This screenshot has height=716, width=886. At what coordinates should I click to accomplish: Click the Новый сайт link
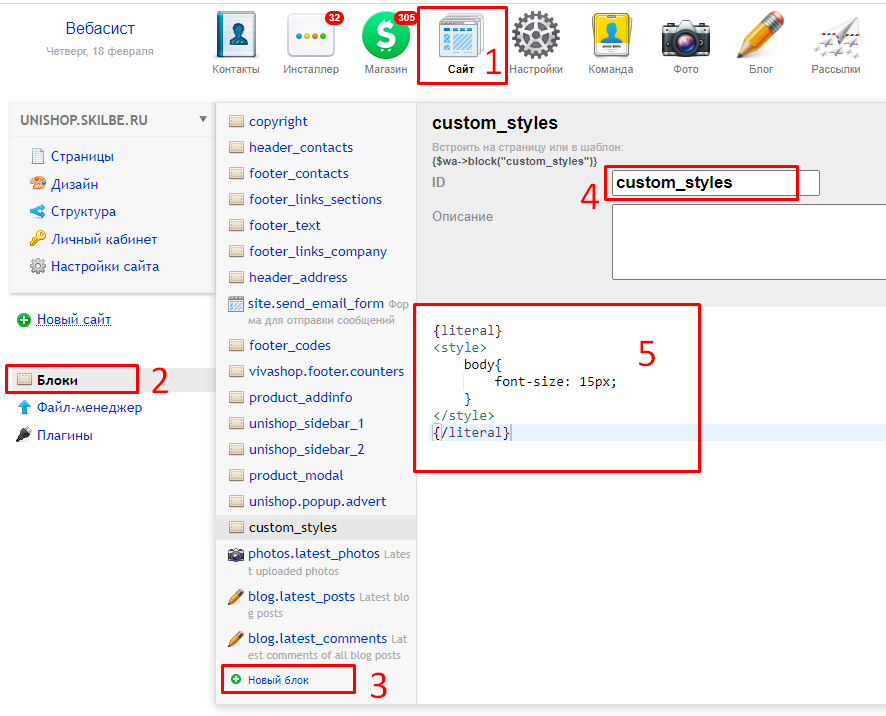[74, 320]
